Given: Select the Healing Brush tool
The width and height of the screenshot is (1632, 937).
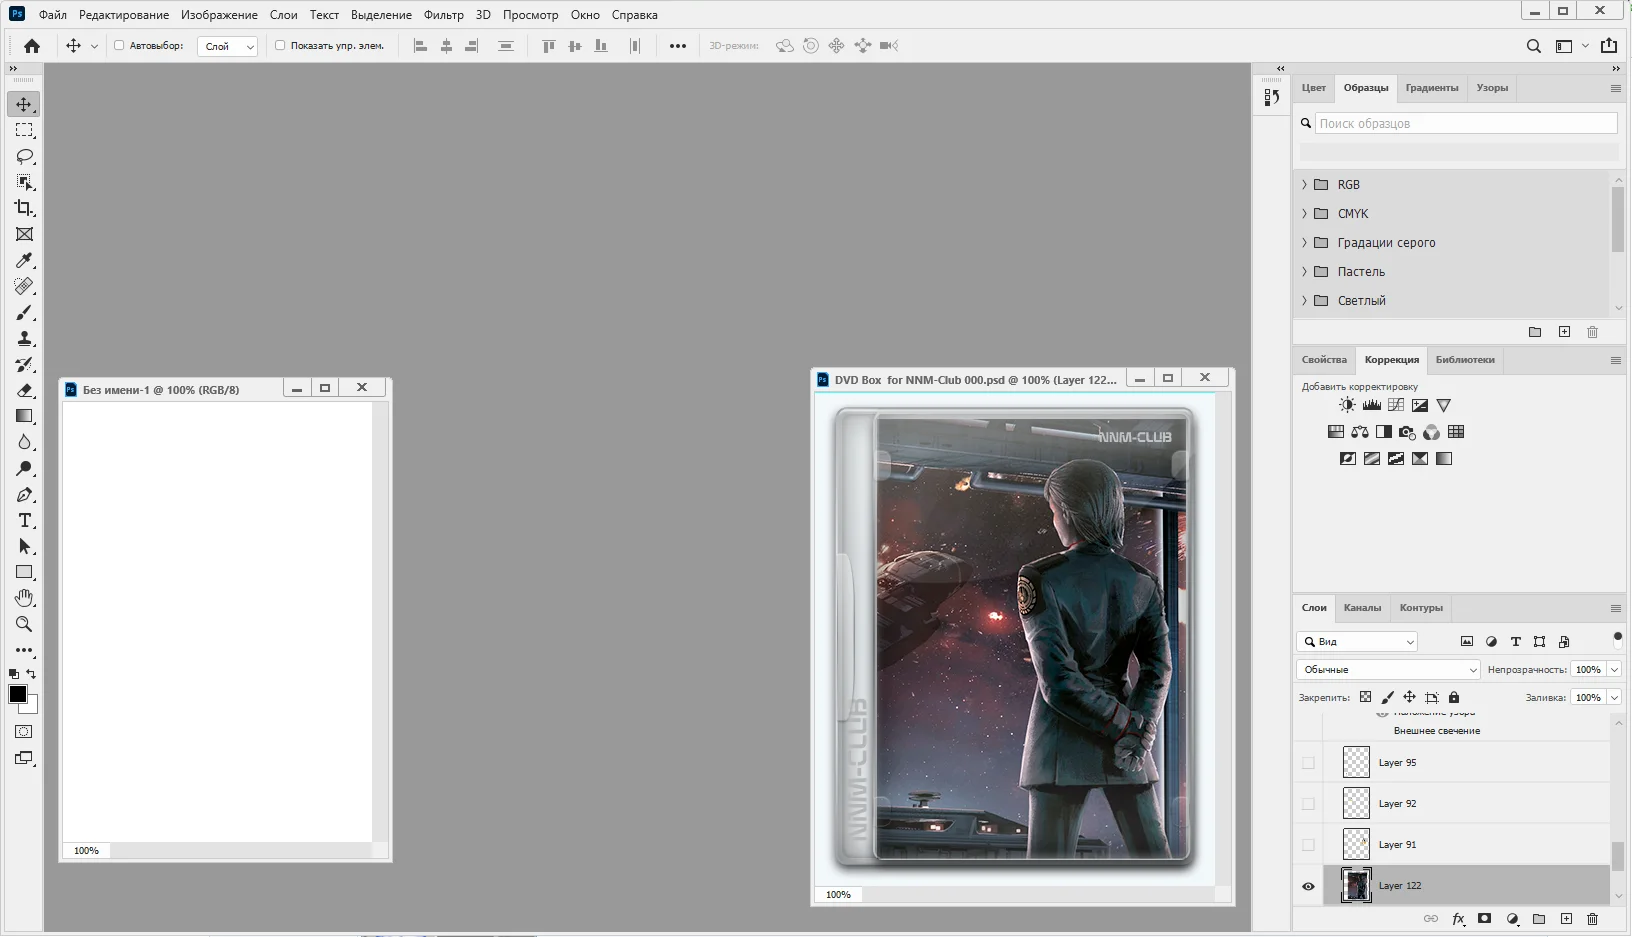Looking at the screenshot, I should [24, 287].
